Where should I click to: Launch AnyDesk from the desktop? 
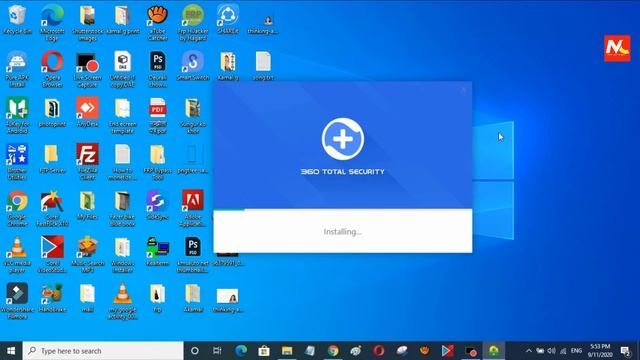point(87,112)
